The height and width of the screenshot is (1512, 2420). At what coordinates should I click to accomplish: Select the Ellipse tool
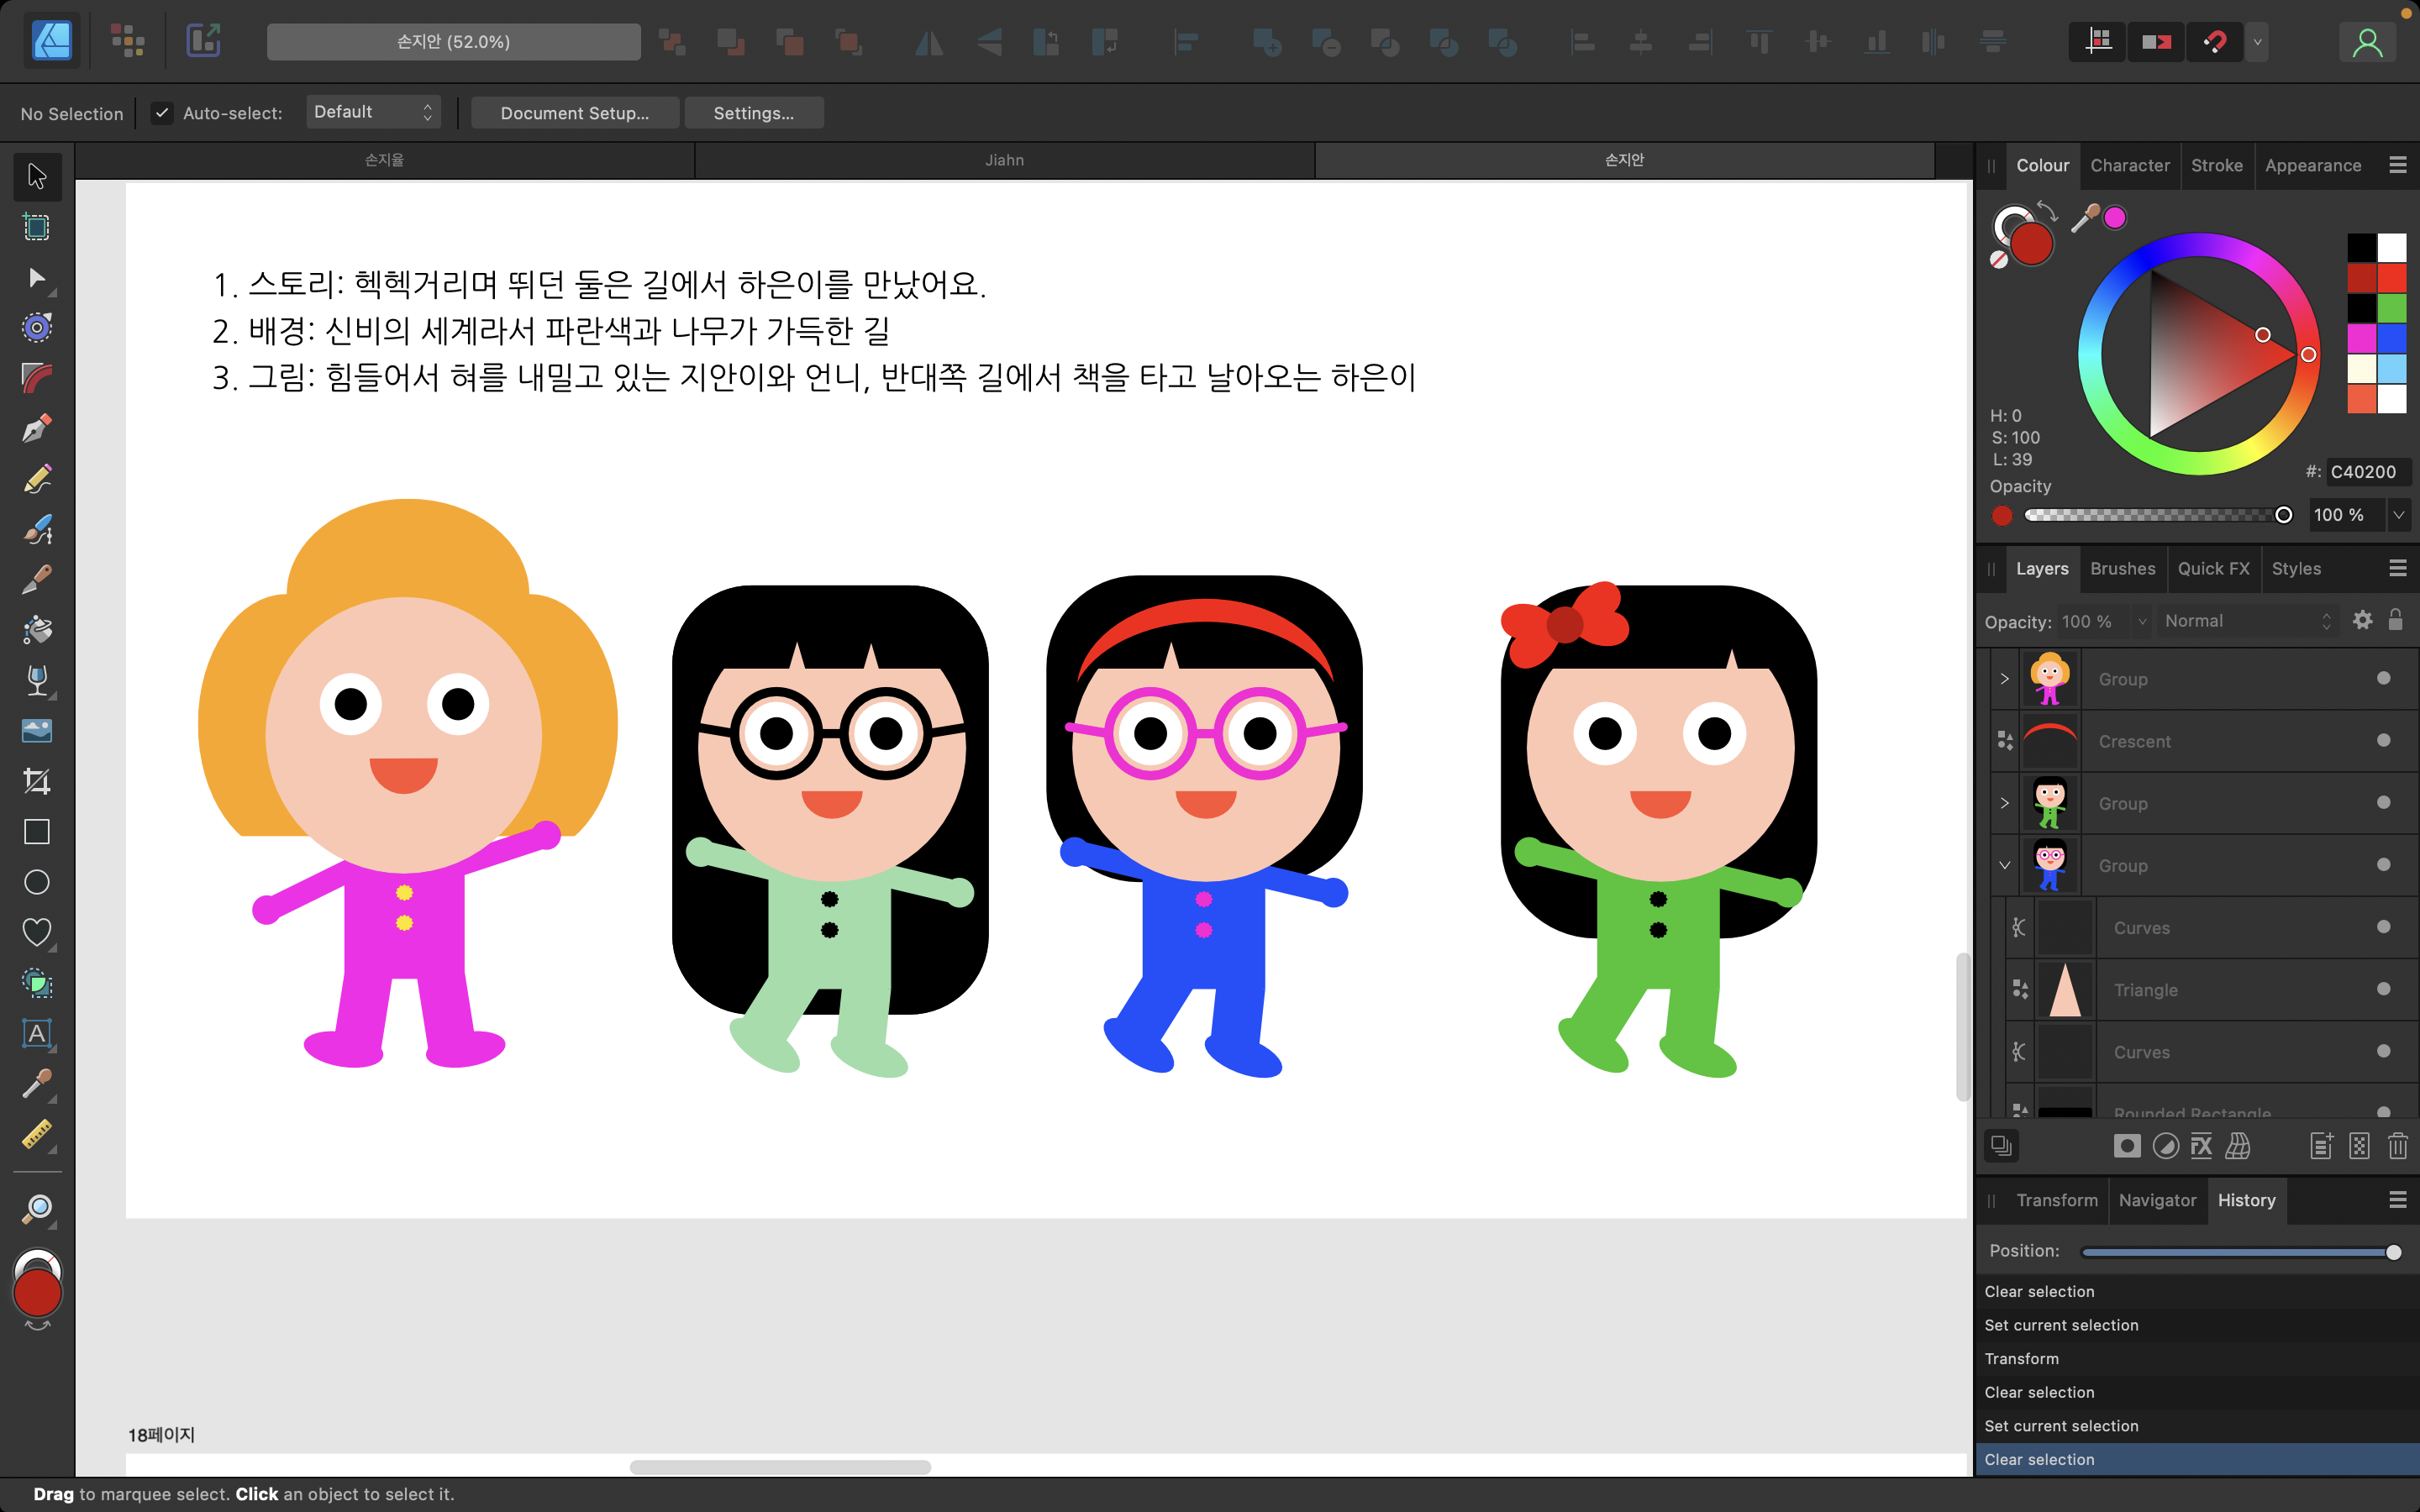pos(37,882)
